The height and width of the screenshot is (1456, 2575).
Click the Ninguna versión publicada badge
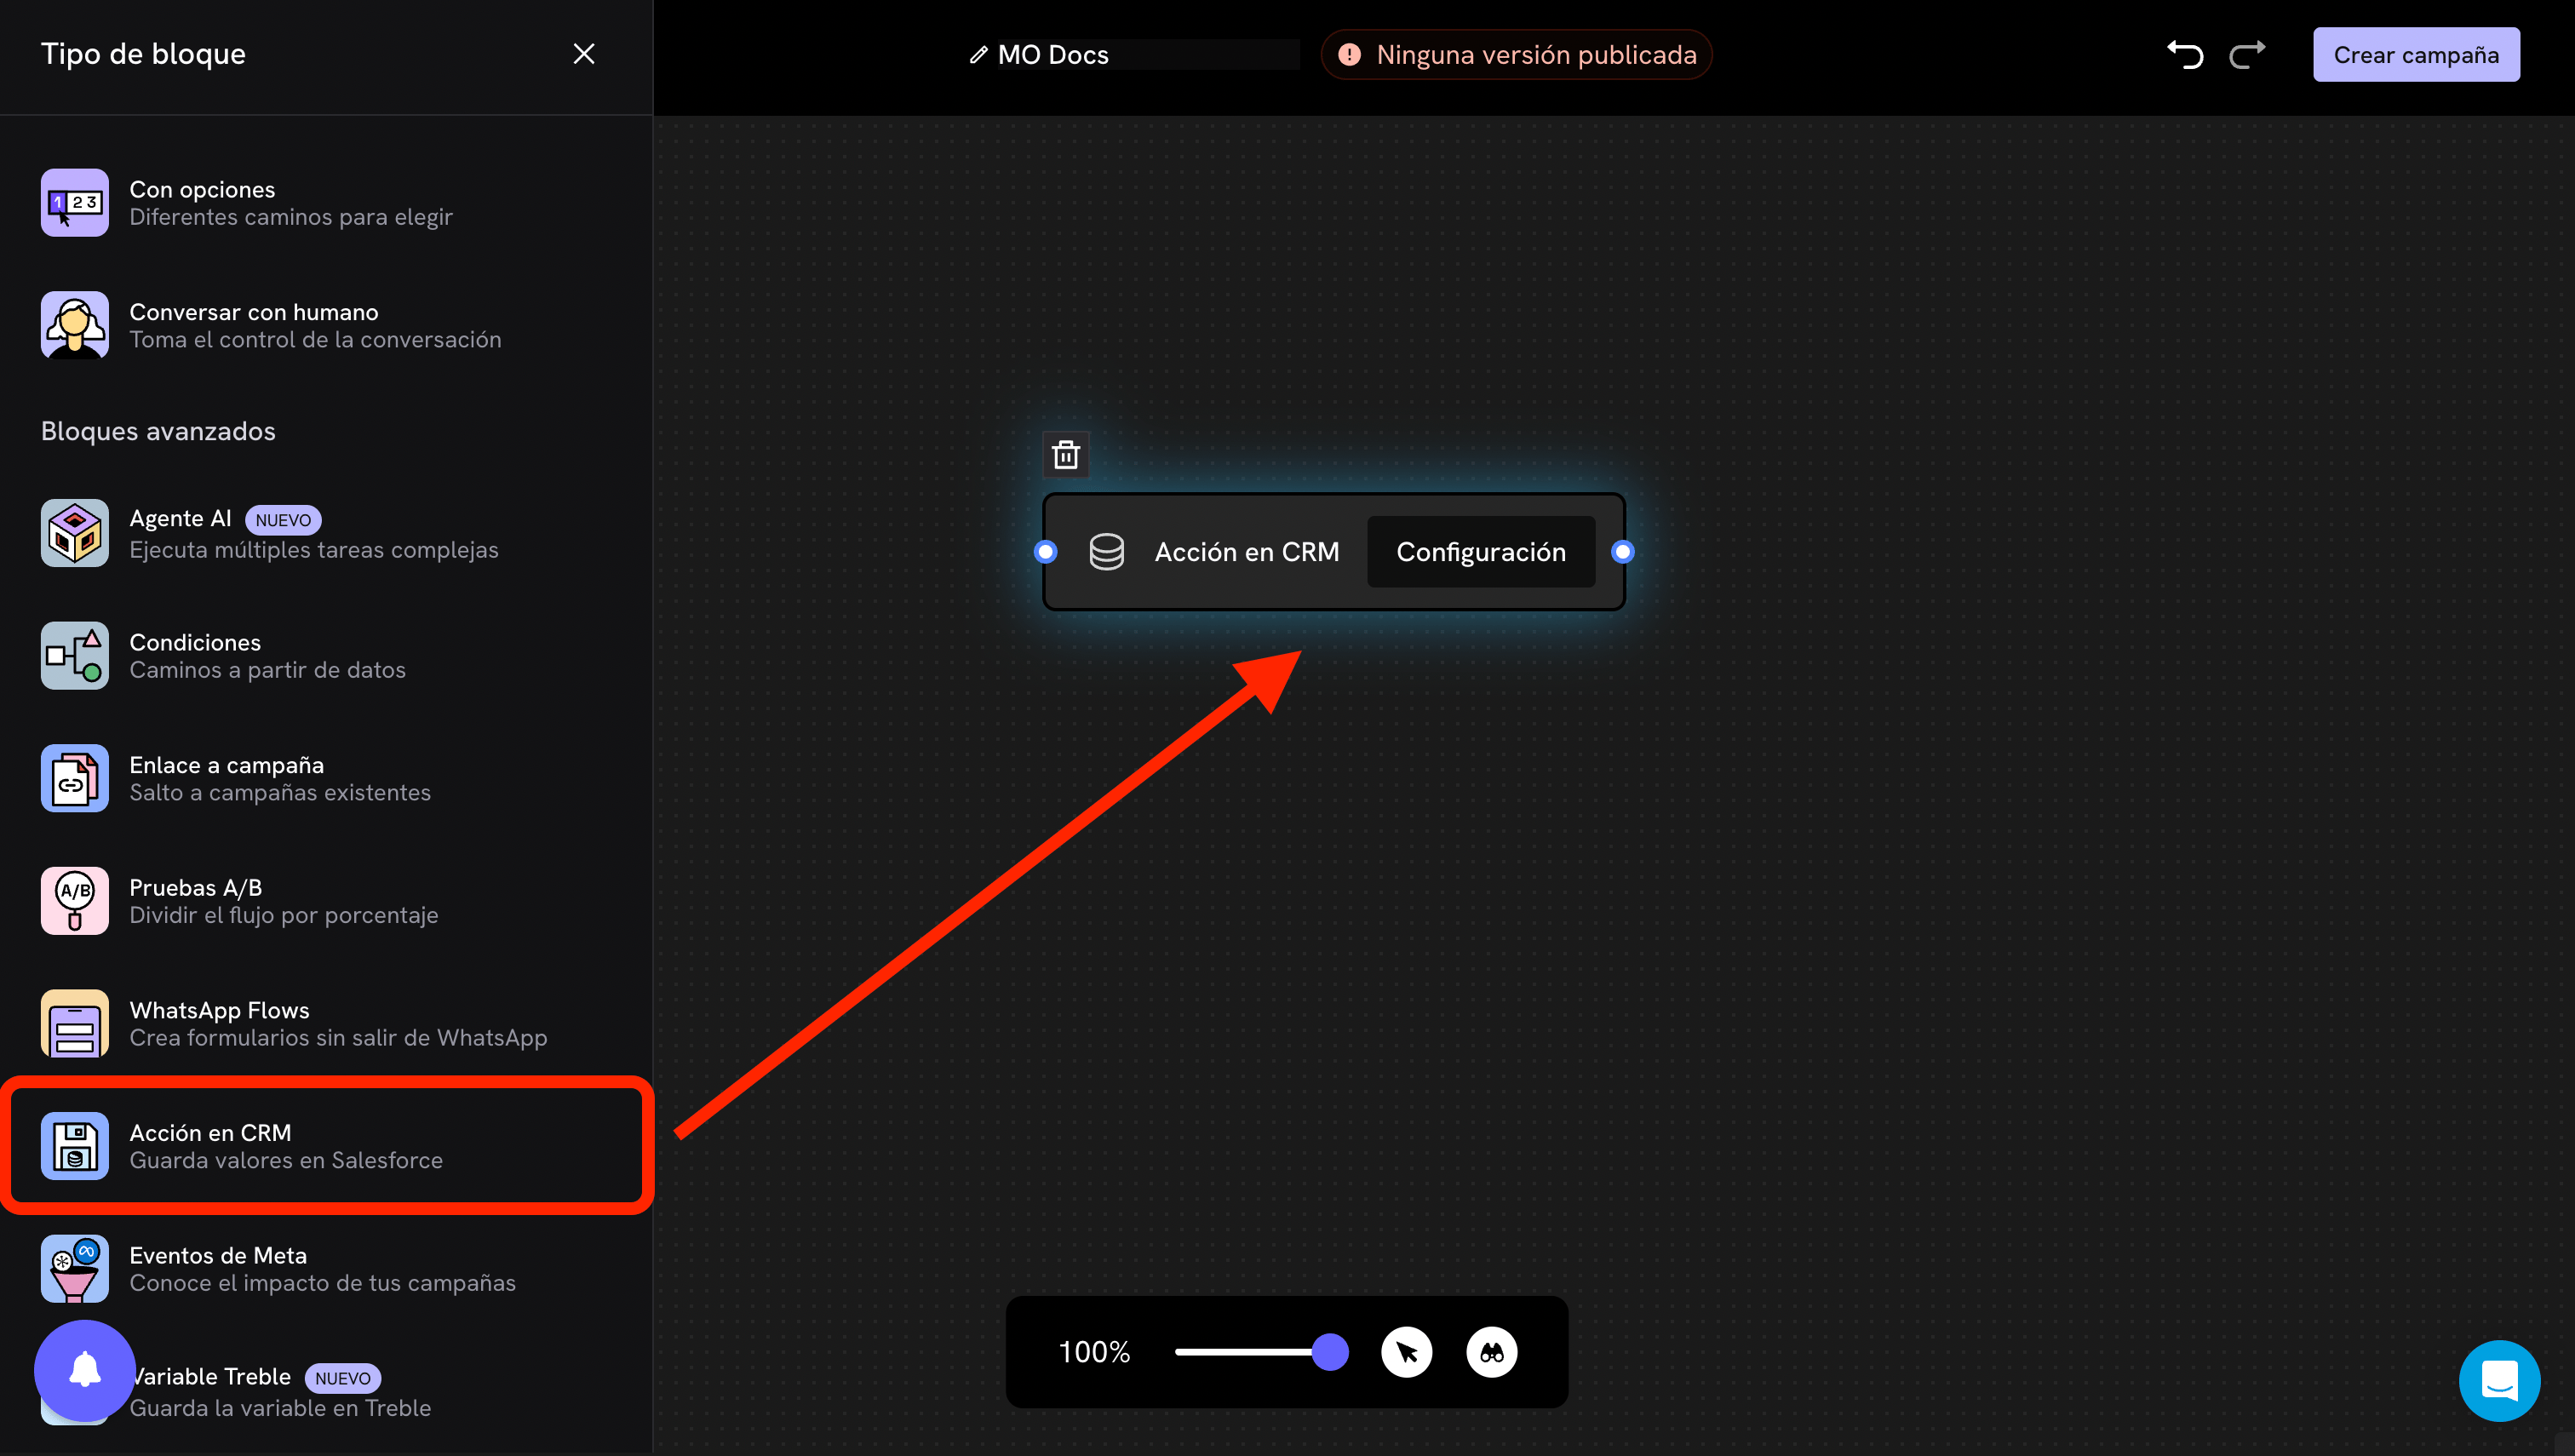click(1516, 55)
